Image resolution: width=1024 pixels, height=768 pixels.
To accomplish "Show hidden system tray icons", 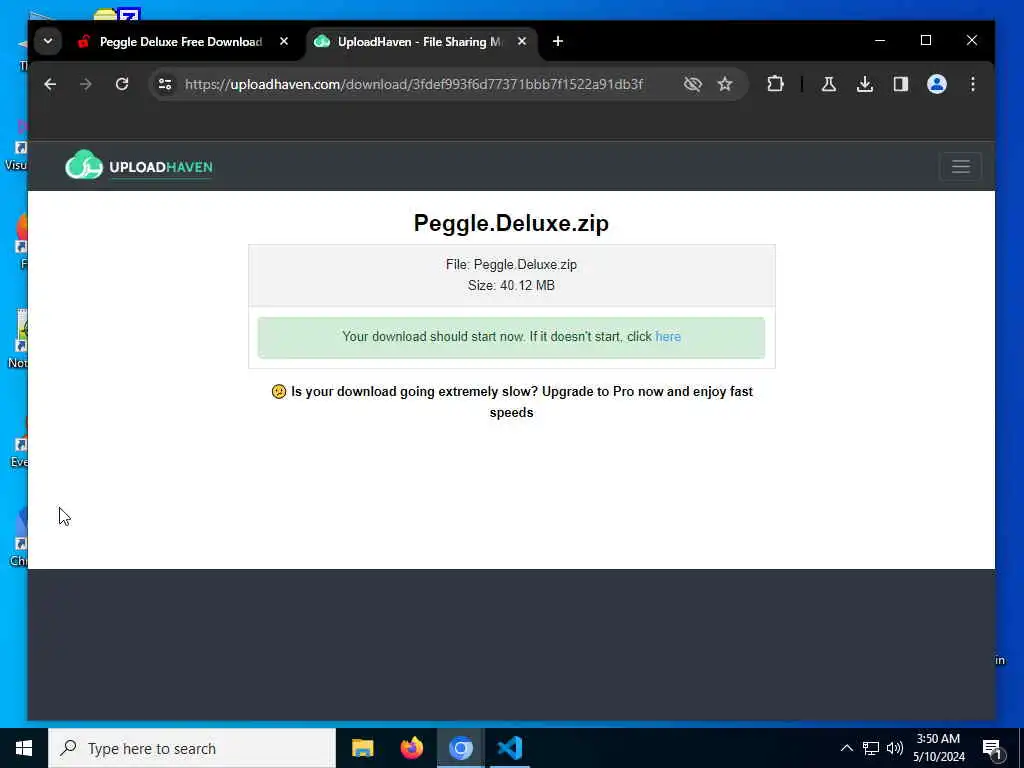I will (846, 748).
